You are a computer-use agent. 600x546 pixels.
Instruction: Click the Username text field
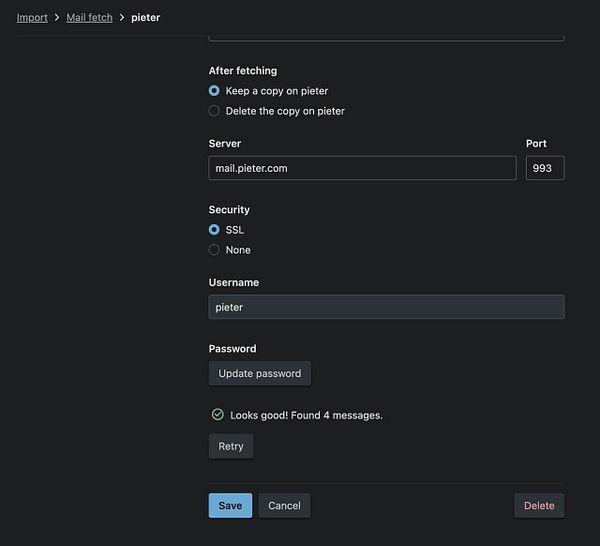tap(386, 307)
